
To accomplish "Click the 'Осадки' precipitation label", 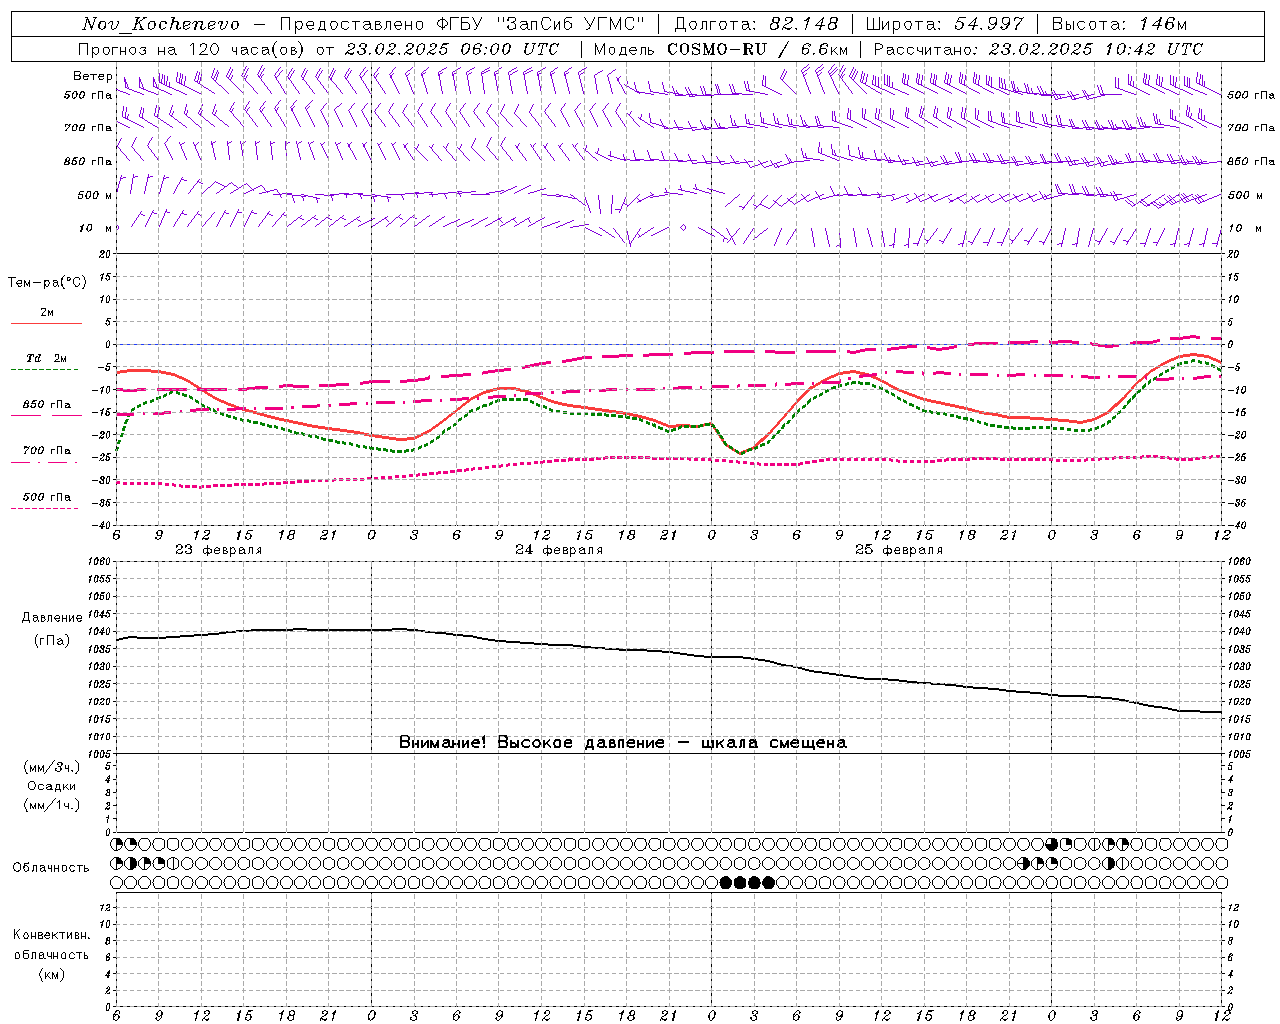I will click(x=52, y=786).
